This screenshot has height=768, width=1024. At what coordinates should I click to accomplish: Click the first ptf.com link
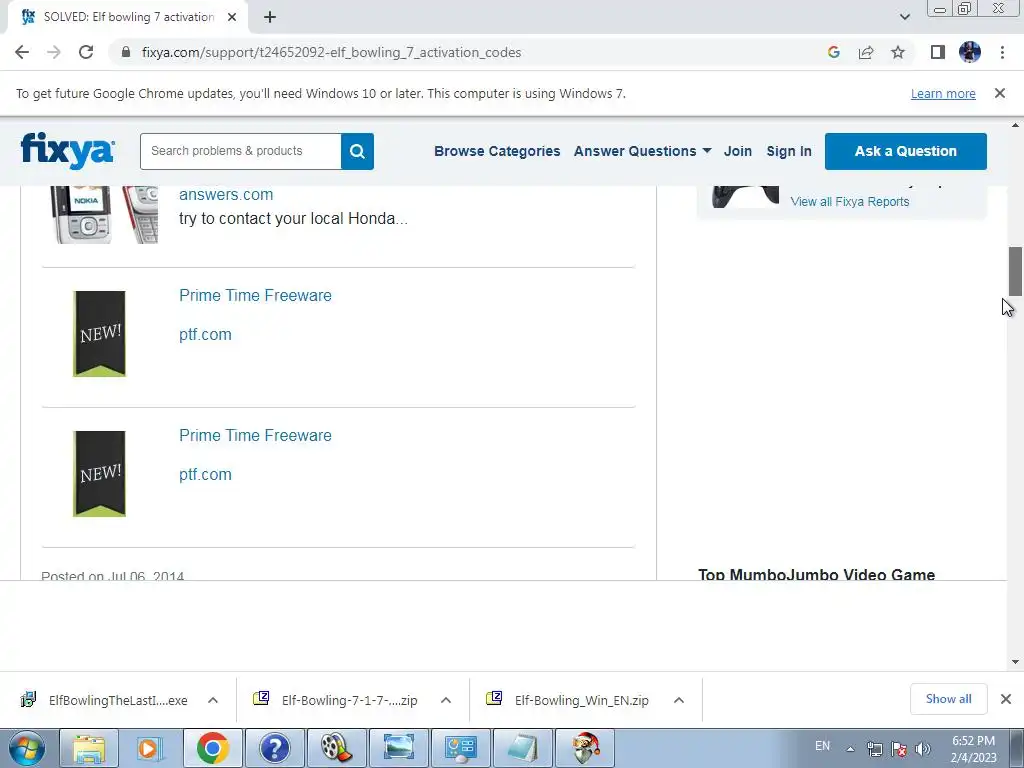(x=205, y=334)
